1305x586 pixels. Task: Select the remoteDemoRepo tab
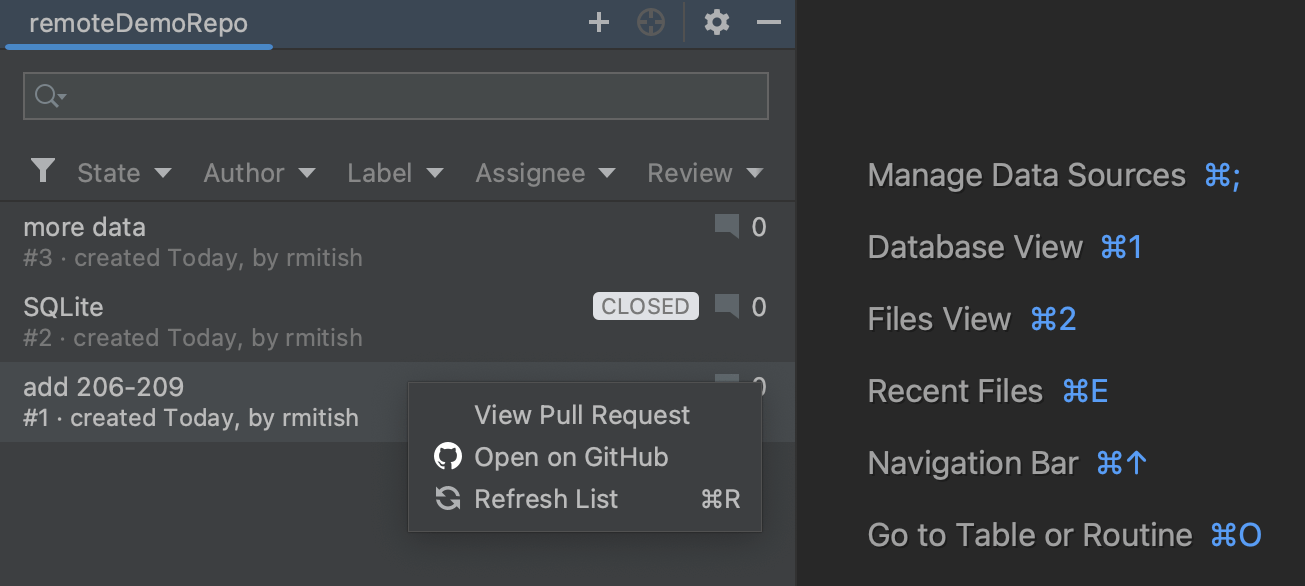[x=138, y=22]
